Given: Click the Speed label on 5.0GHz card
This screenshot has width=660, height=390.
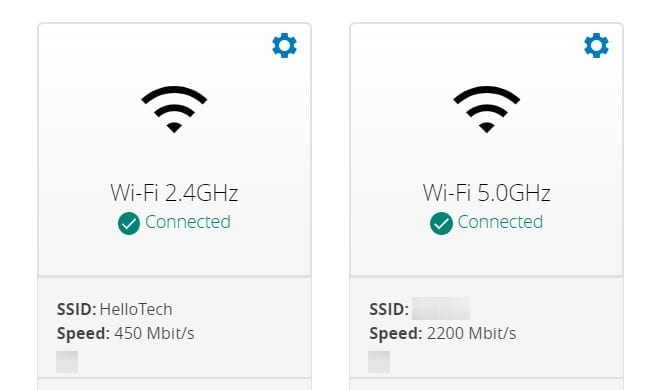Looking at the screenshot, I should click(396, 334).
